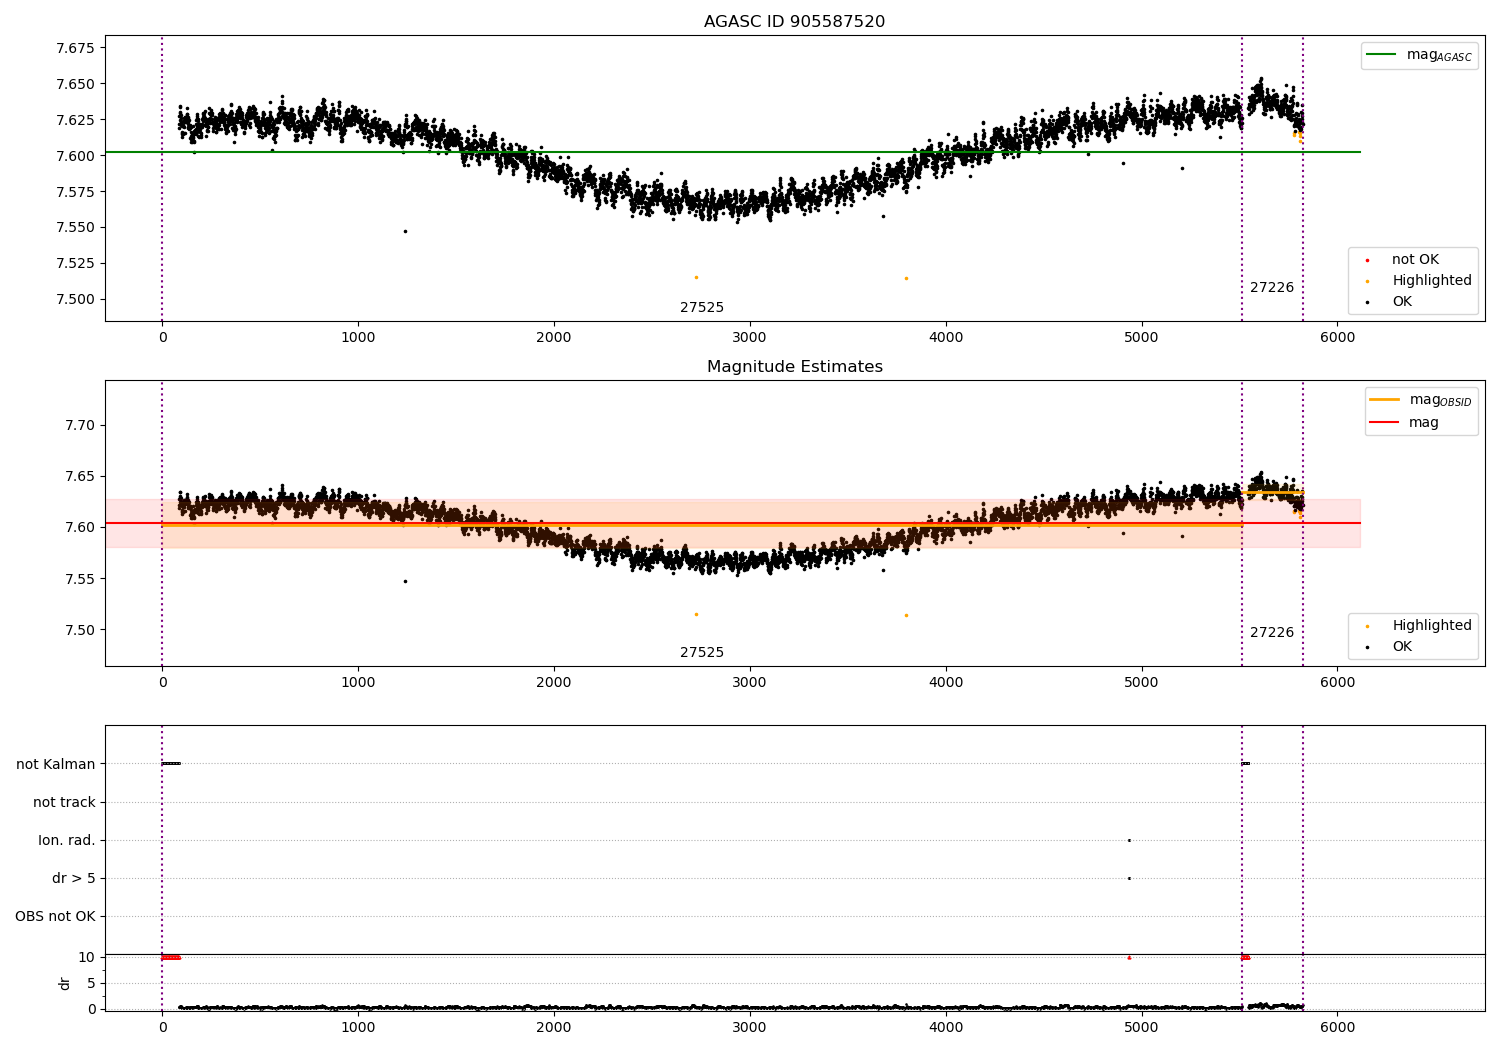Click the "27525" label in Magnitude Estimates plot
1500x1050 pixels.
click(702, 653)
